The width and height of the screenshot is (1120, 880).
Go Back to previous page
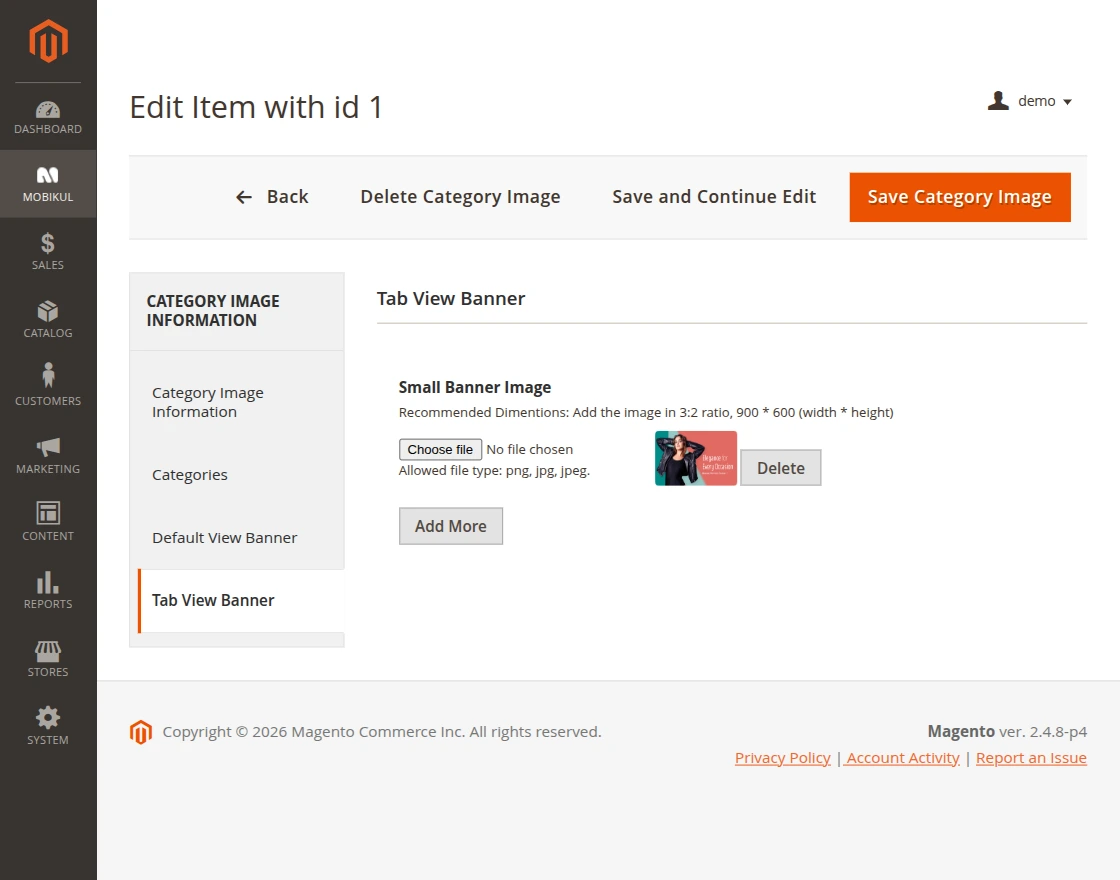point(272,197)
